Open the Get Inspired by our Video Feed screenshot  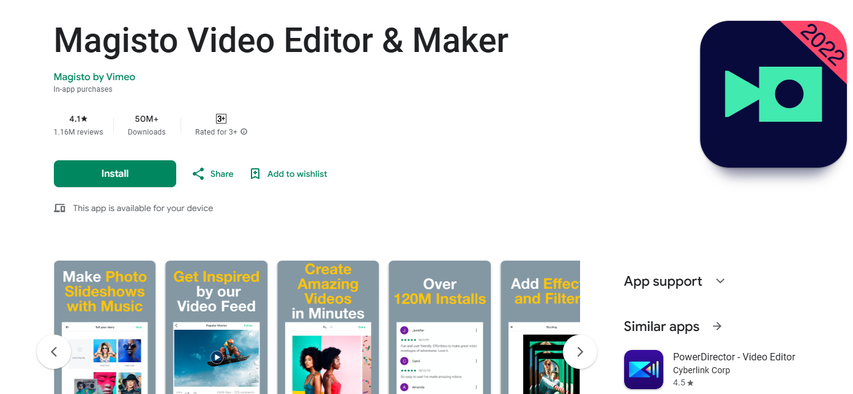click(x=217, y=328)
